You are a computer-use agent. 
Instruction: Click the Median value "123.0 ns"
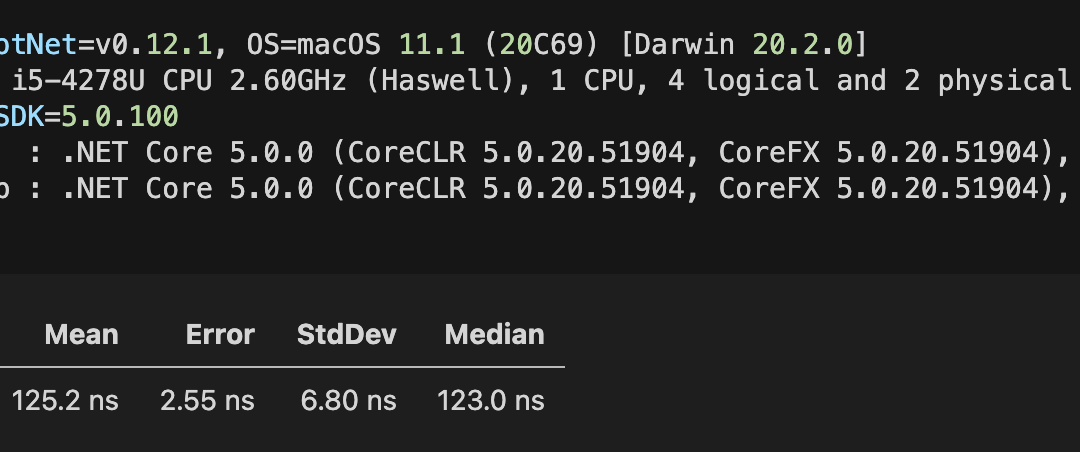pyautogui.click(x=491, y=401)
